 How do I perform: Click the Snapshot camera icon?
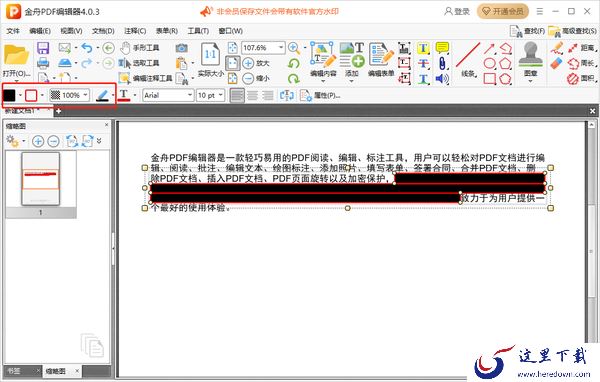(x=181, y=48)
